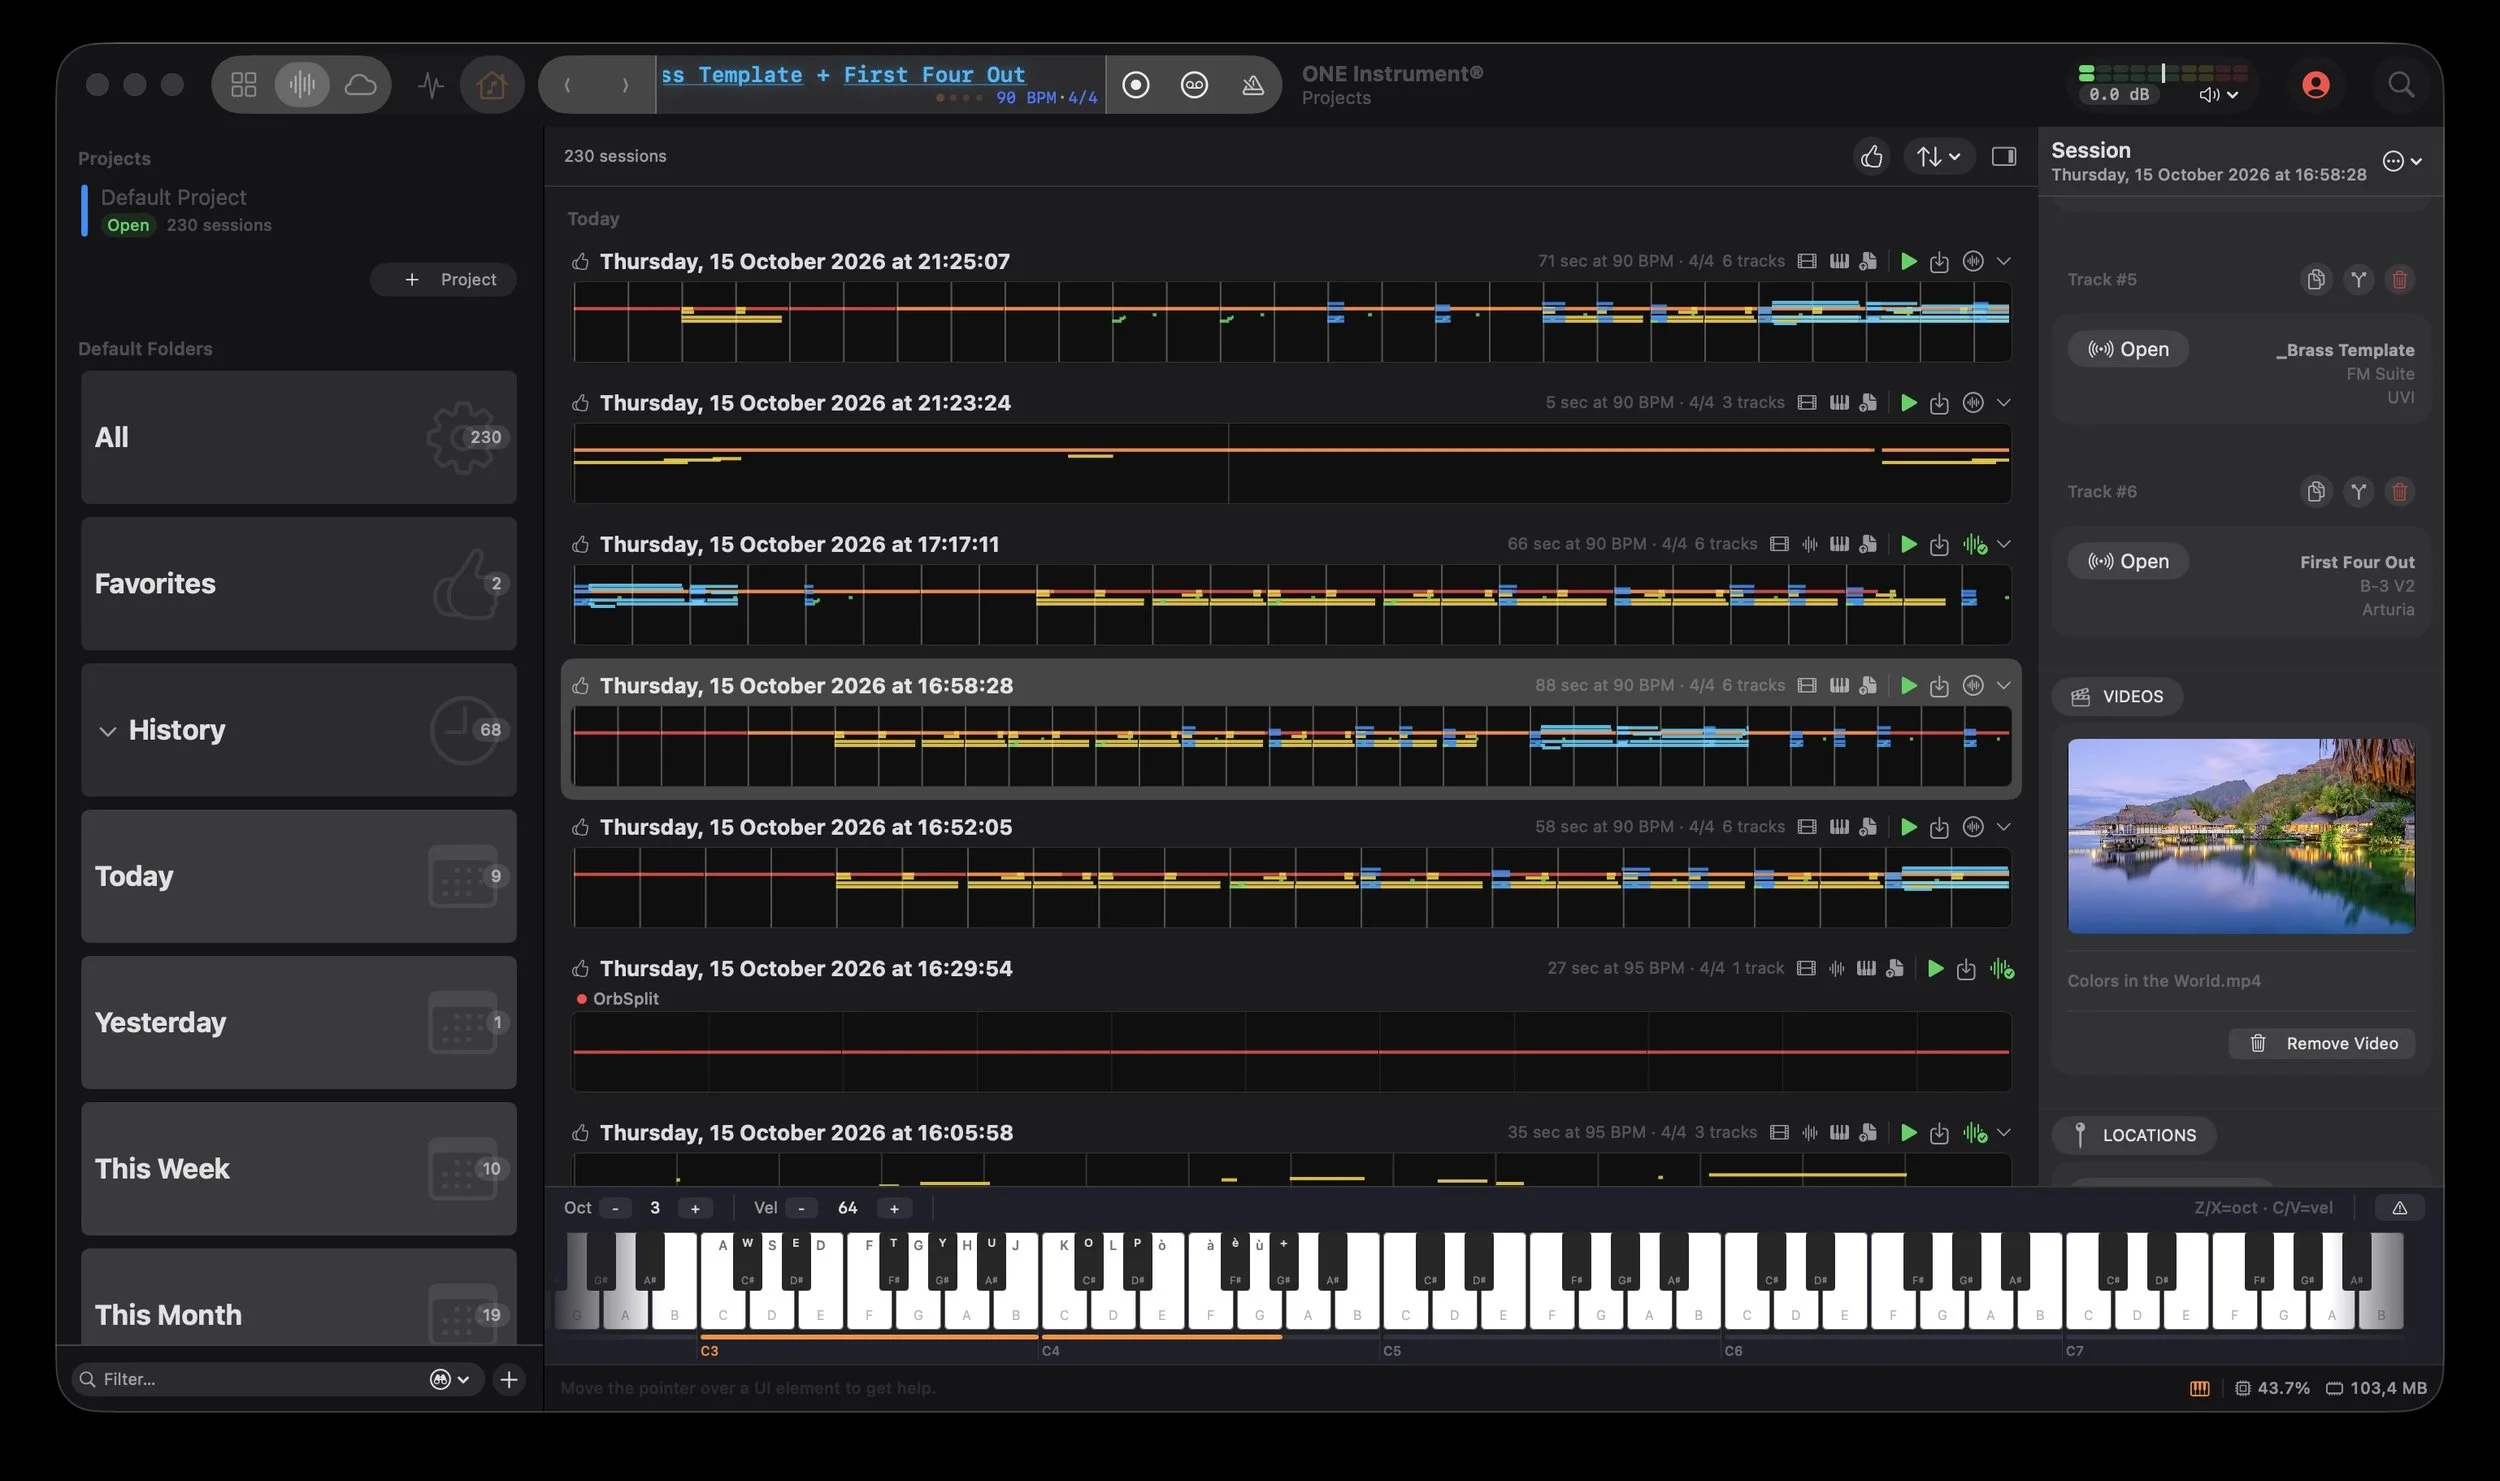Toggle the tape loop recorder icon

pos(1194,85)
